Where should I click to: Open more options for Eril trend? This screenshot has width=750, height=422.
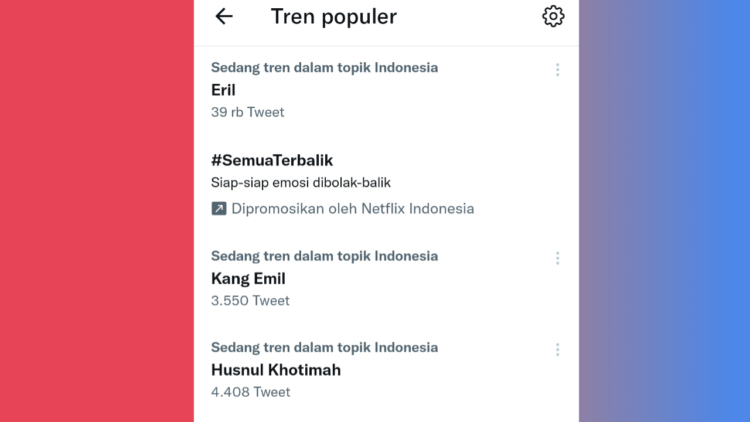pyautogui.click(x=557, y=70)
